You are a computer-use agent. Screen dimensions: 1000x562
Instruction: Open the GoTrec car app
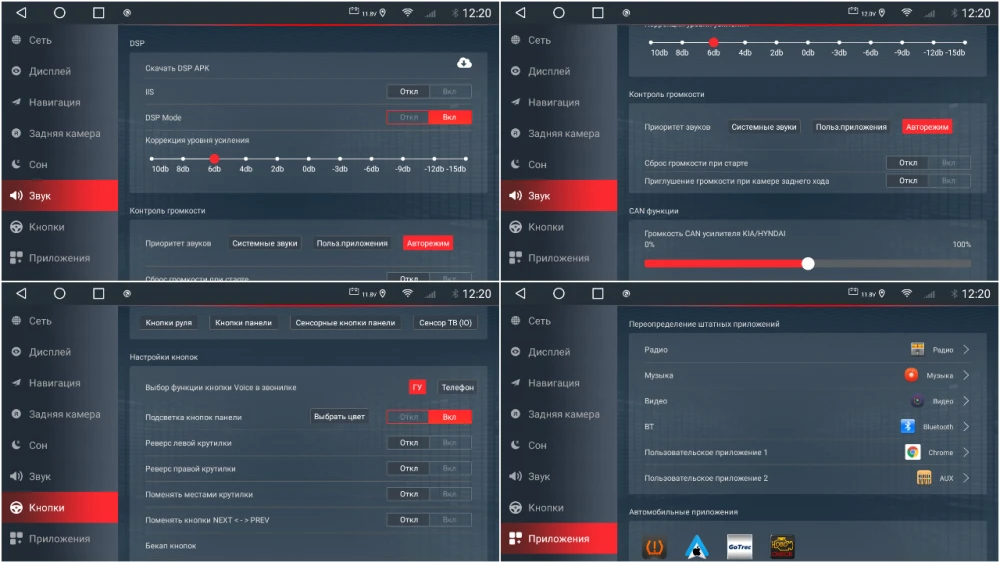(739, 547)
